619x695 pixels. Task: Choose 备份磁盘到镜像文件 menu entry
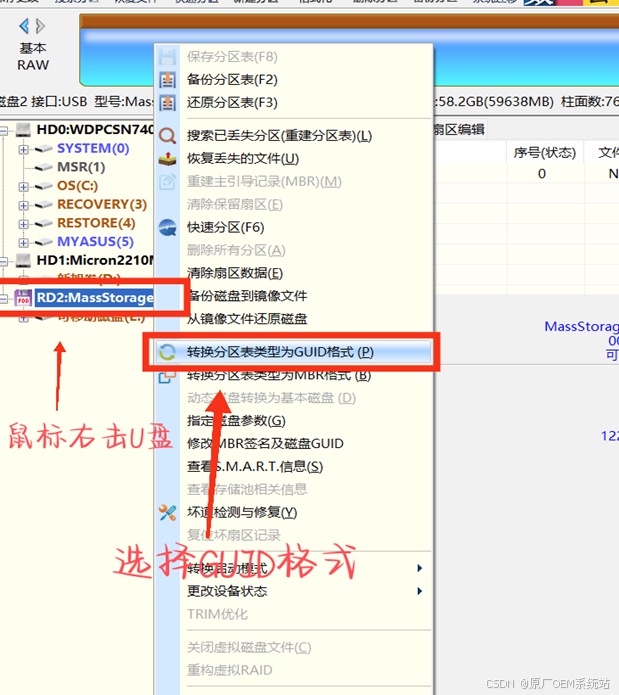(247, 296)
